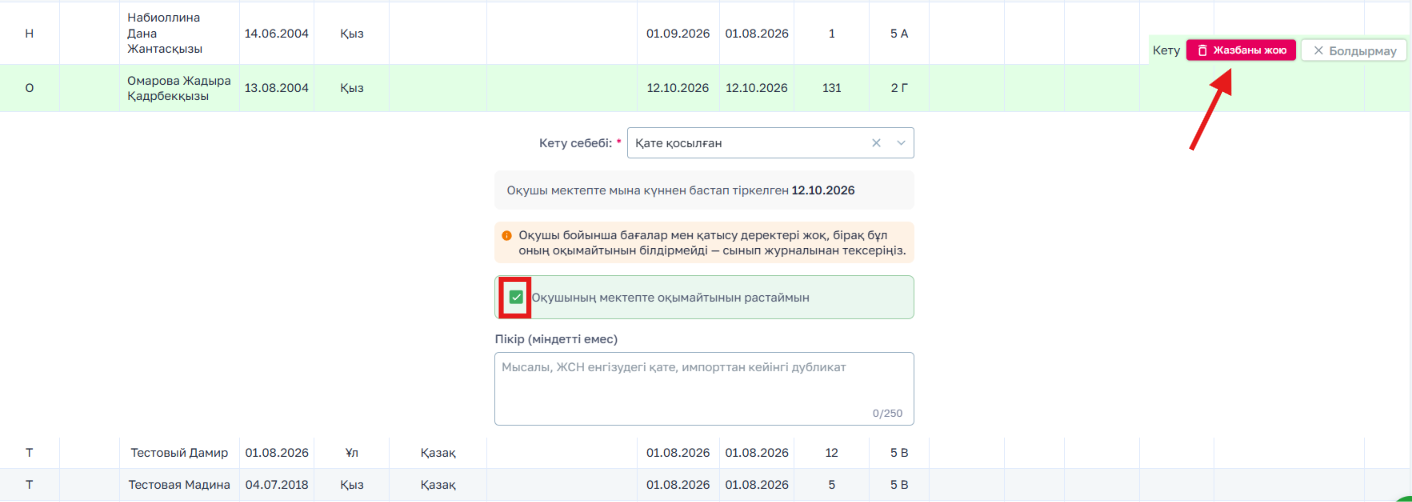Click class '5 В' in Тестовый Дамир row

(899, 453)
